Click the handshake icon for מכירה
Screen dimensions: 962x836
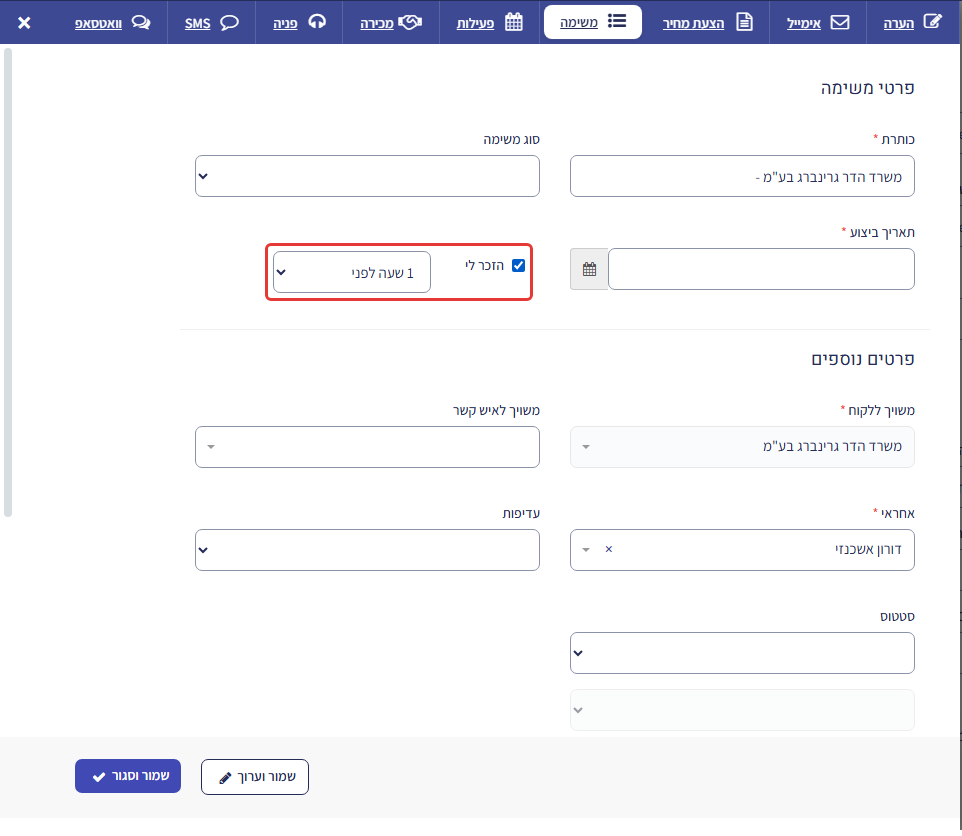pos(410,22)
